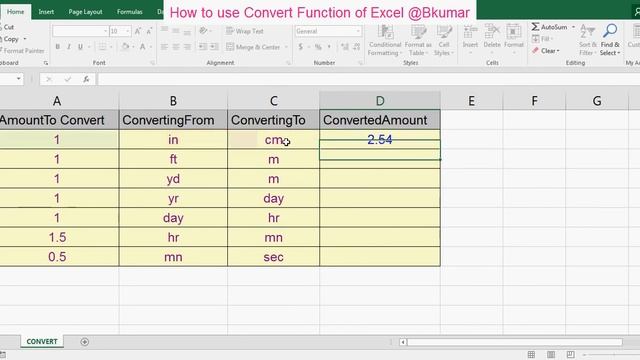Click Center alignment icon
This screenshot has width=640, height=360.
(x=176, y=47)
